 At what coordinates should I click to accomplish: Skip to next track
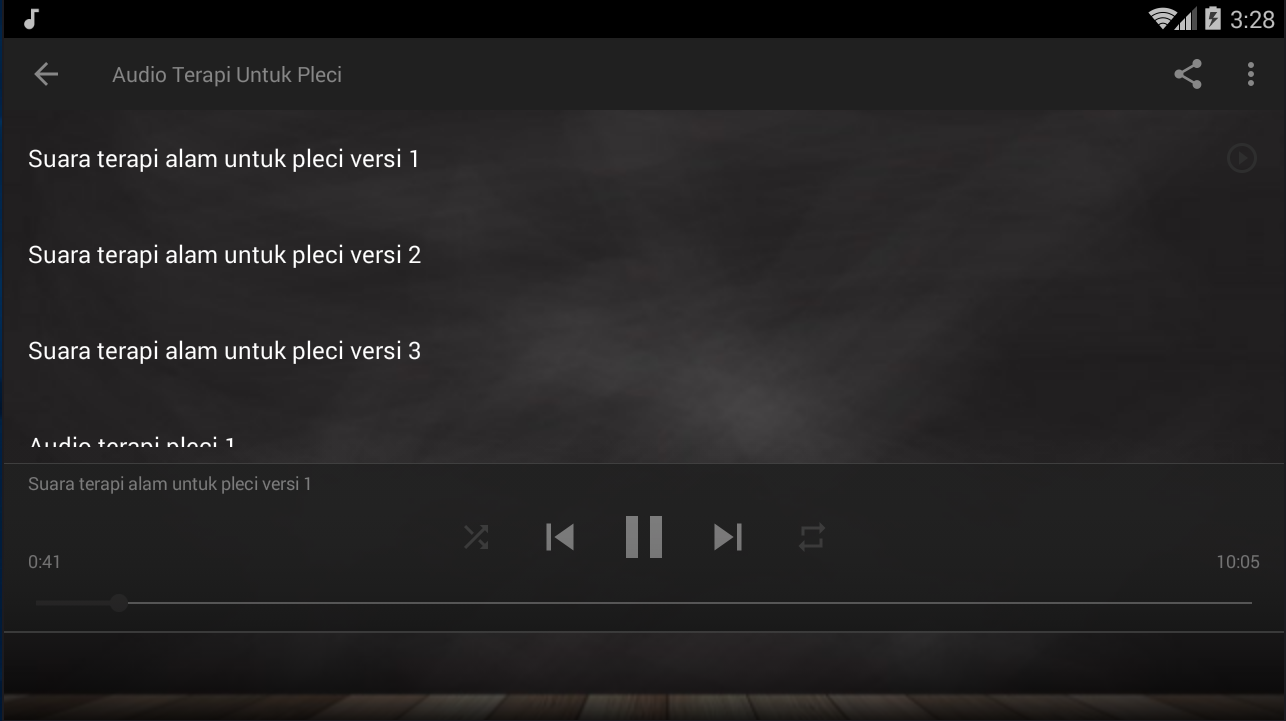click(728, 537)
